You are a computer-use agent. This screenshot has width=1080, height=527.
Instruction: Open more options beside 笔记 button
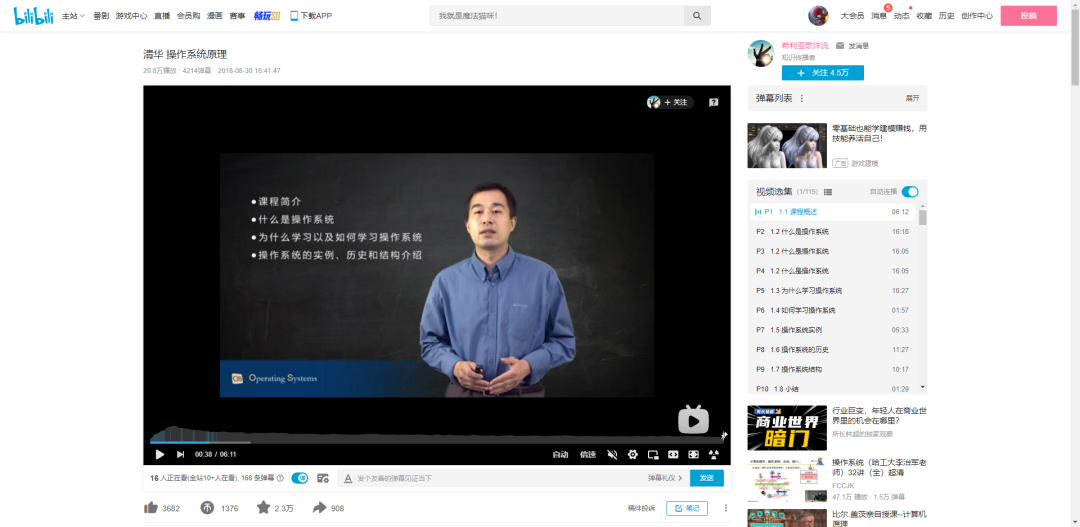pyautogui.click(x=725, y=508)
